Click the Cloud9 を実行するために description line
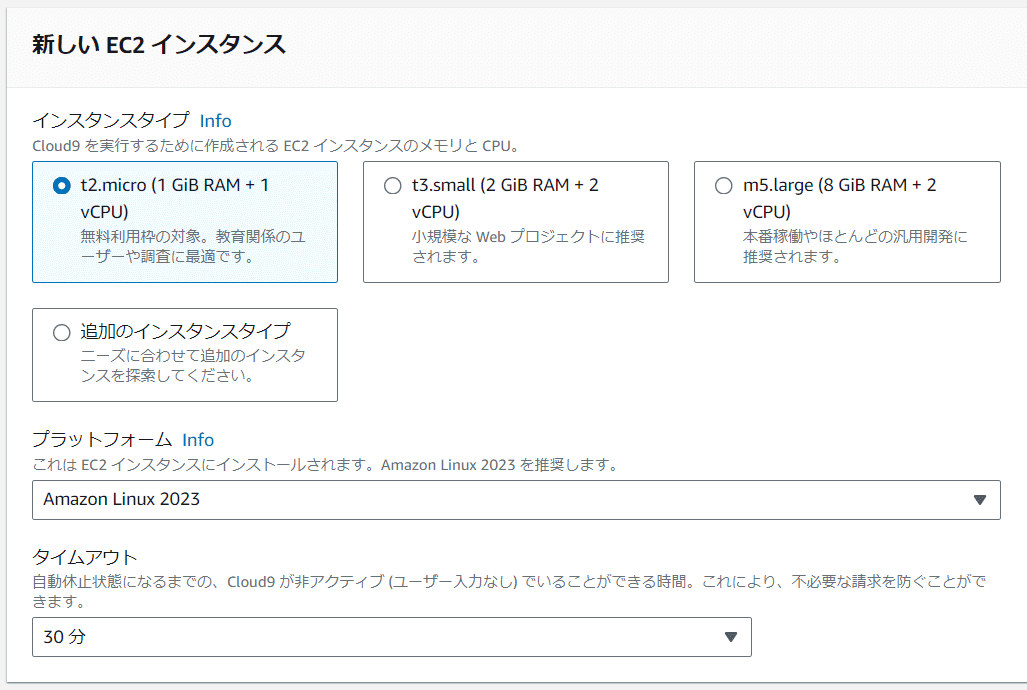This screenshot has height=690, width=1027. click(276, 145)
